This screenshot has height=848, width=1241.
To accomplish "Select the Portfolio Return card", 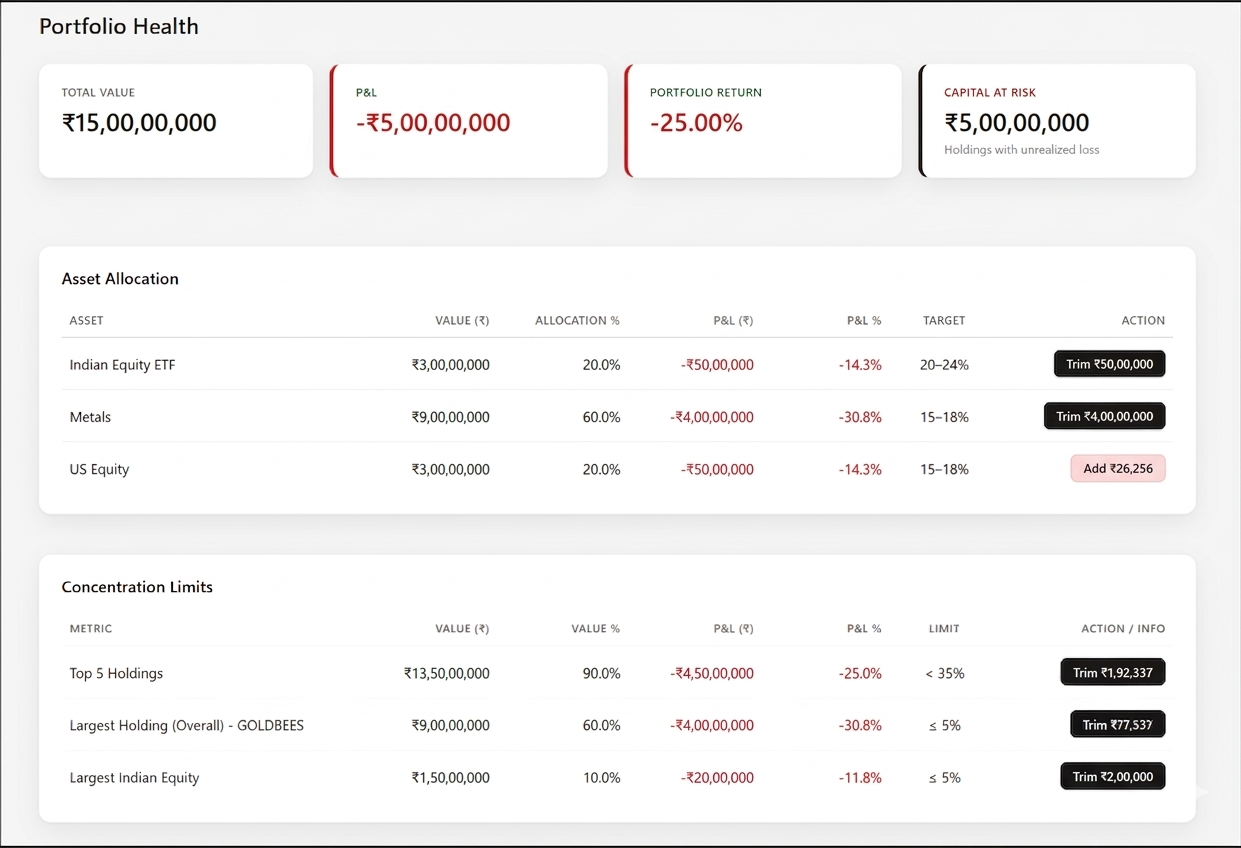I will tap(763, 121).
